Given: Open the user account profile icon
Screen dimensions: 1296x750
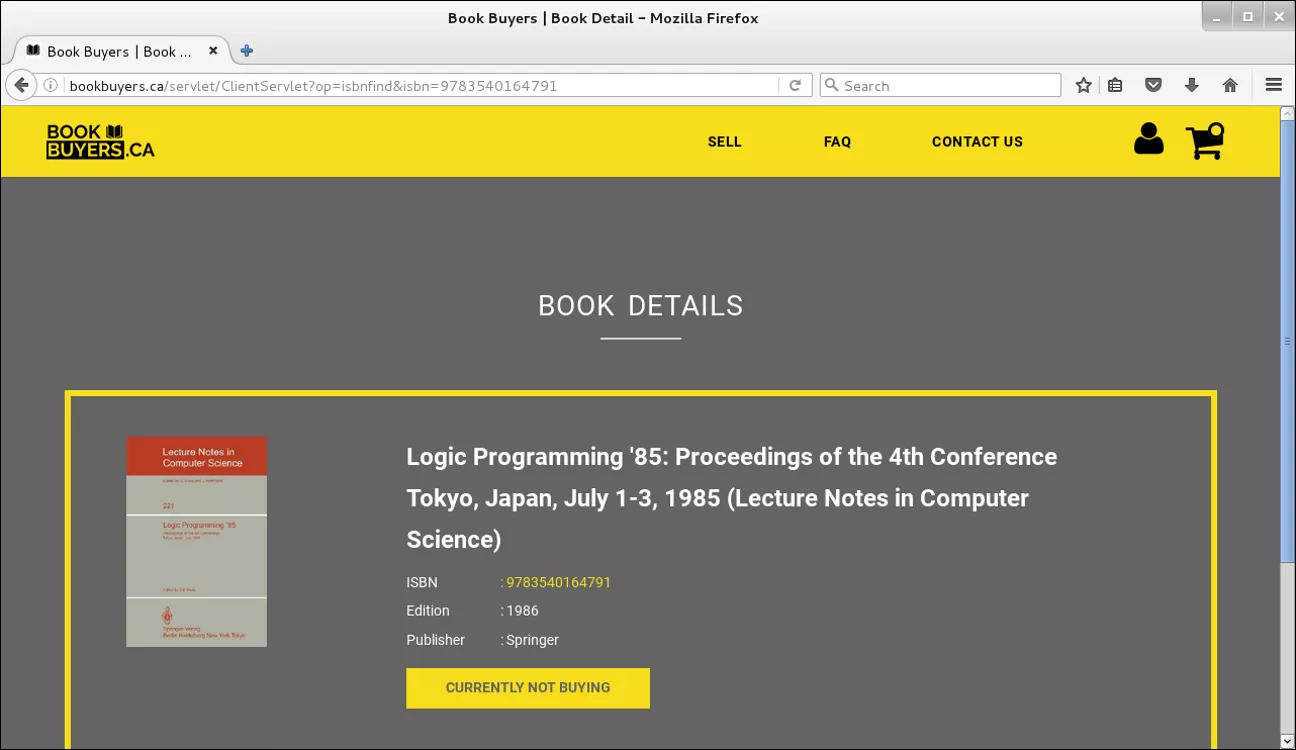Looking at the screenshot, I should coord(1149,139).
